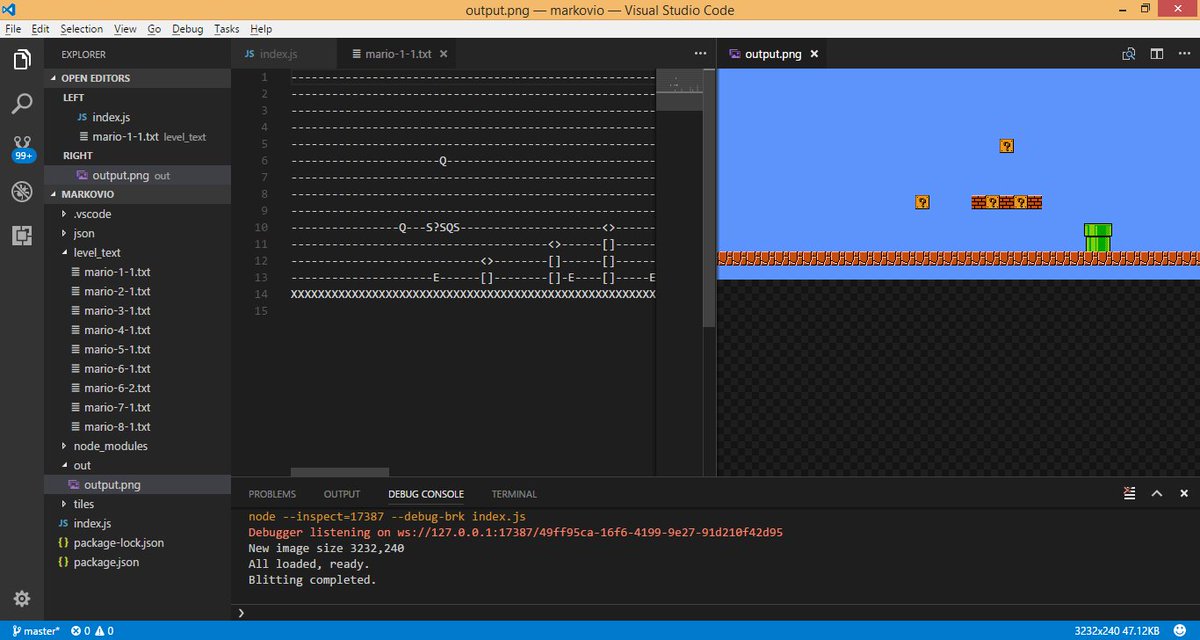The image size is (1200, 640).
Task: Open the Selection menu
Action: click(81, 29)
